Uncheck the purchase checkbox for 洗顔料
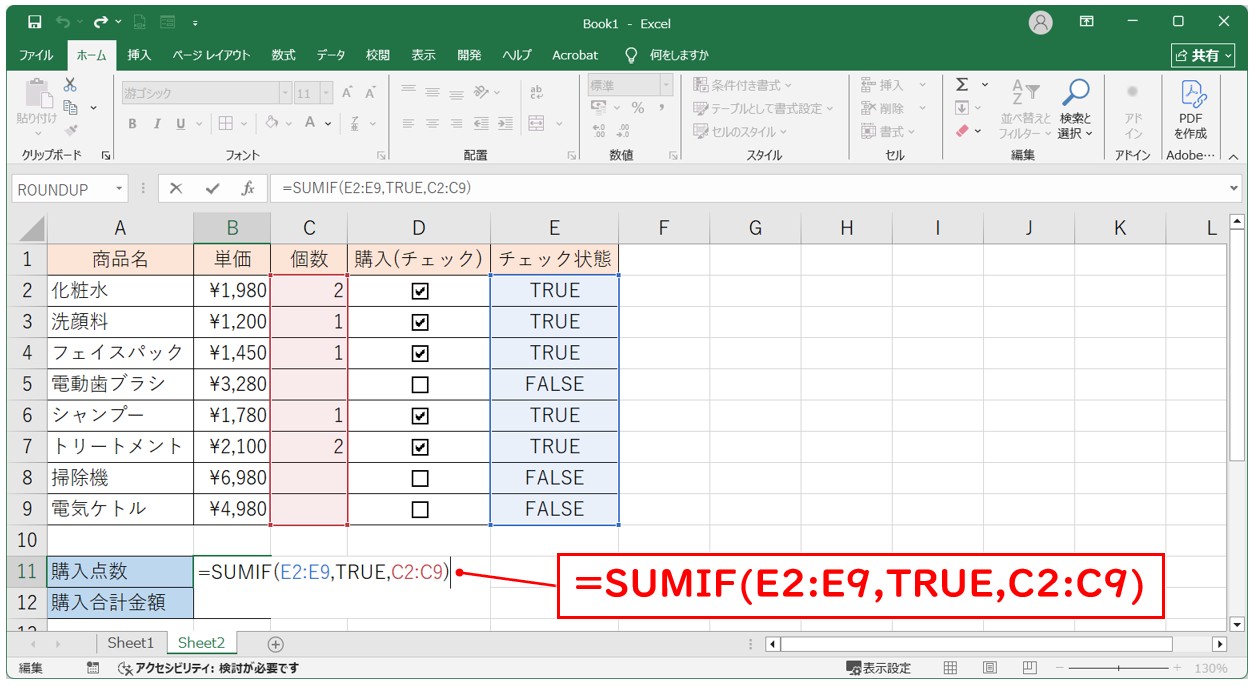This screenshot has width=1255, height=686. 420,322
